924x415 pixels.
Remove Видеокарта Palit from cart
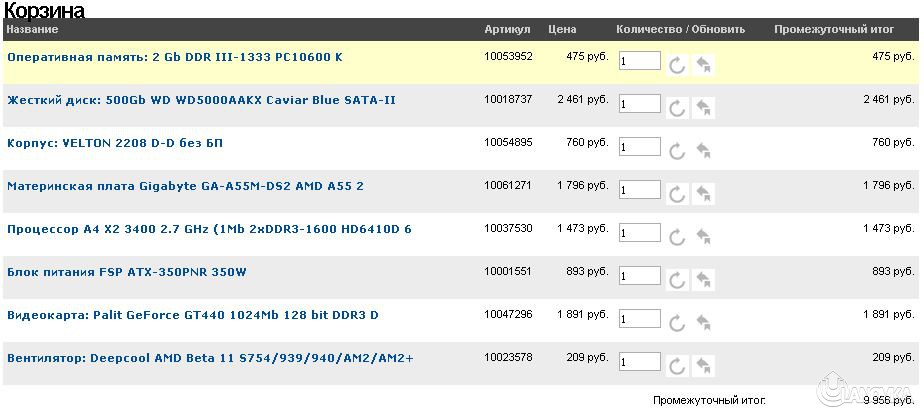point(703,323)
